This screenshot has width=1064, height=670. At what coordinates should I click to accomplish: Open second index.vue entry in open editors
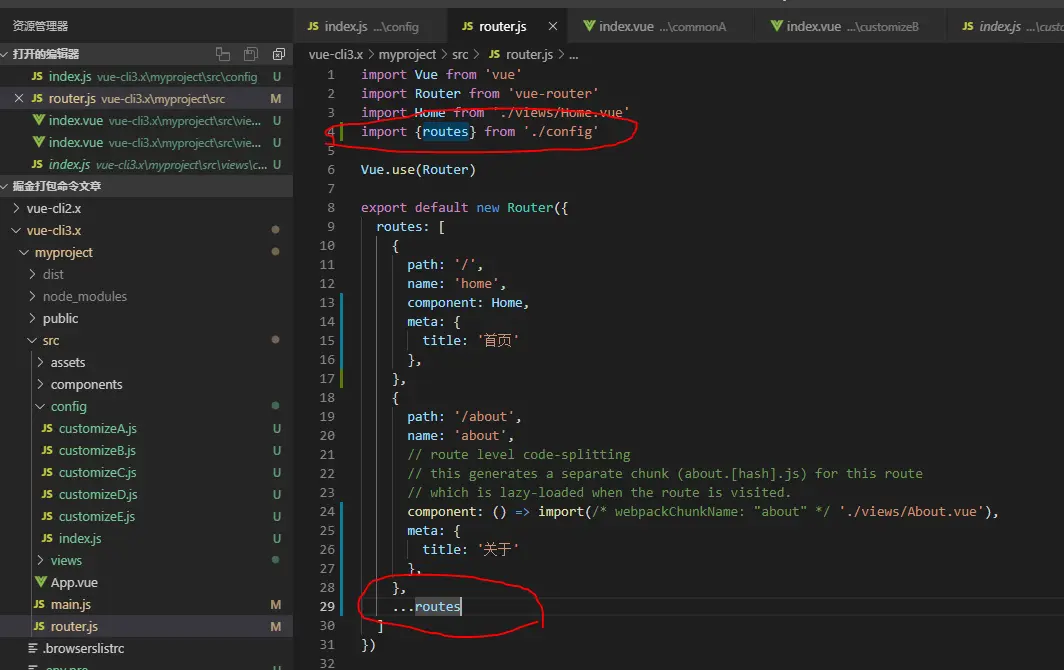click(x=147, y=143)
